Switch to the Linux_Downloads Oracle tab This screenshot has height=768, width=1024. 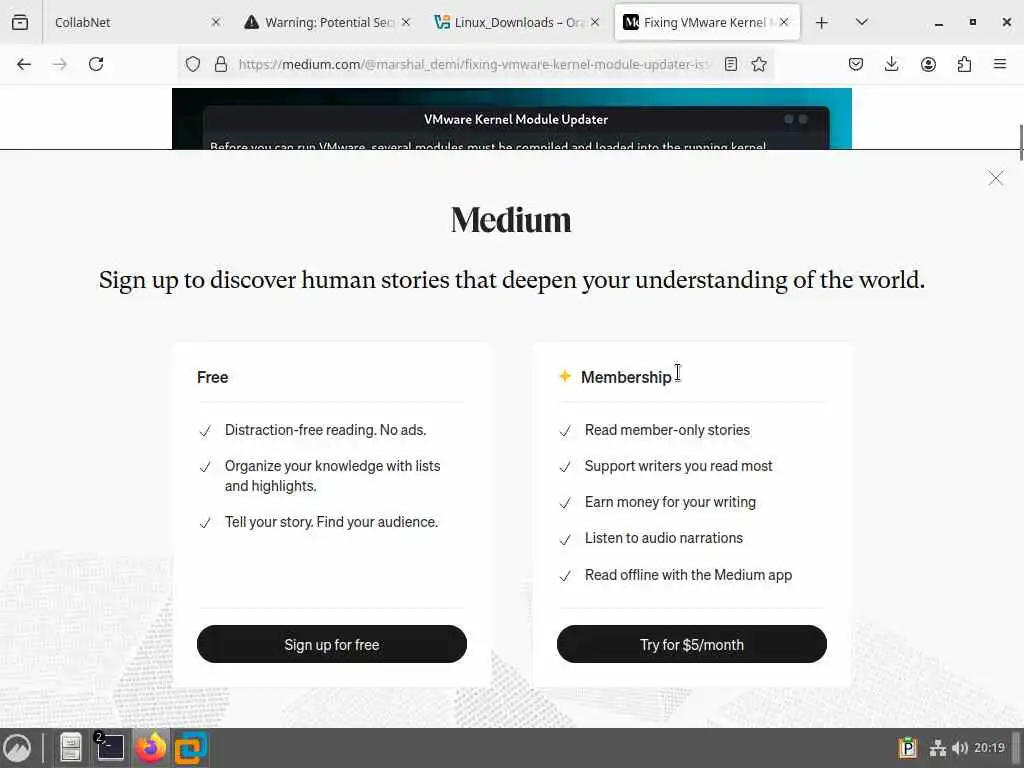517,22
